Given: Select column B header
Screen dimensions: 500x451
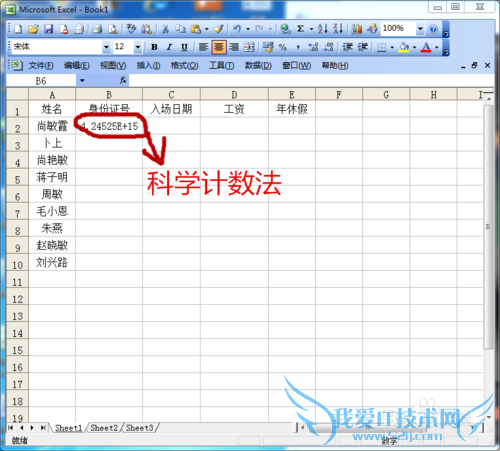Looking at the screenshot, I should [109, 95].
